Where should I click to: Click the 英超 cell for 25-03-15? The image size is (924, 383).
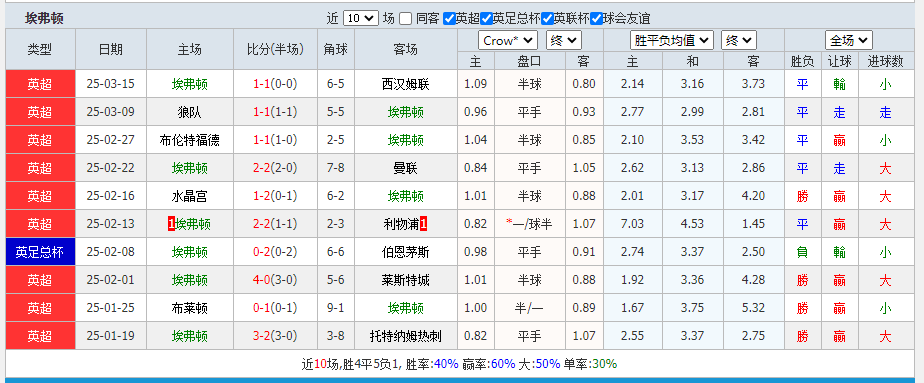click(x=40, y=84)
